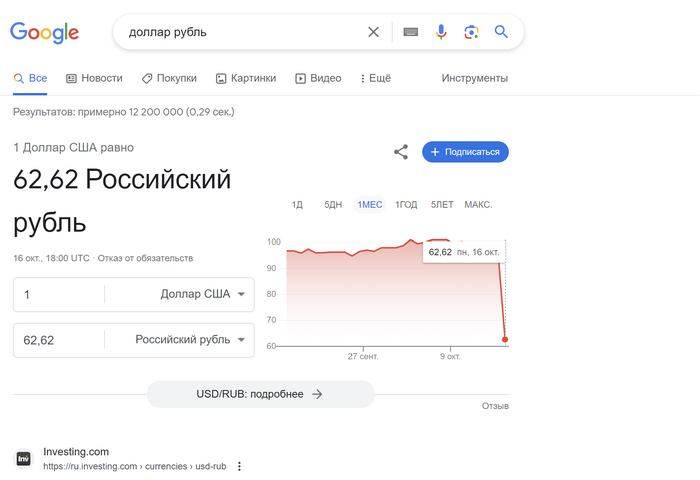Expand the Ещё menu
The width and height of the screenshot is (700, 480).
pyautogui.click(x=373, y=78)
